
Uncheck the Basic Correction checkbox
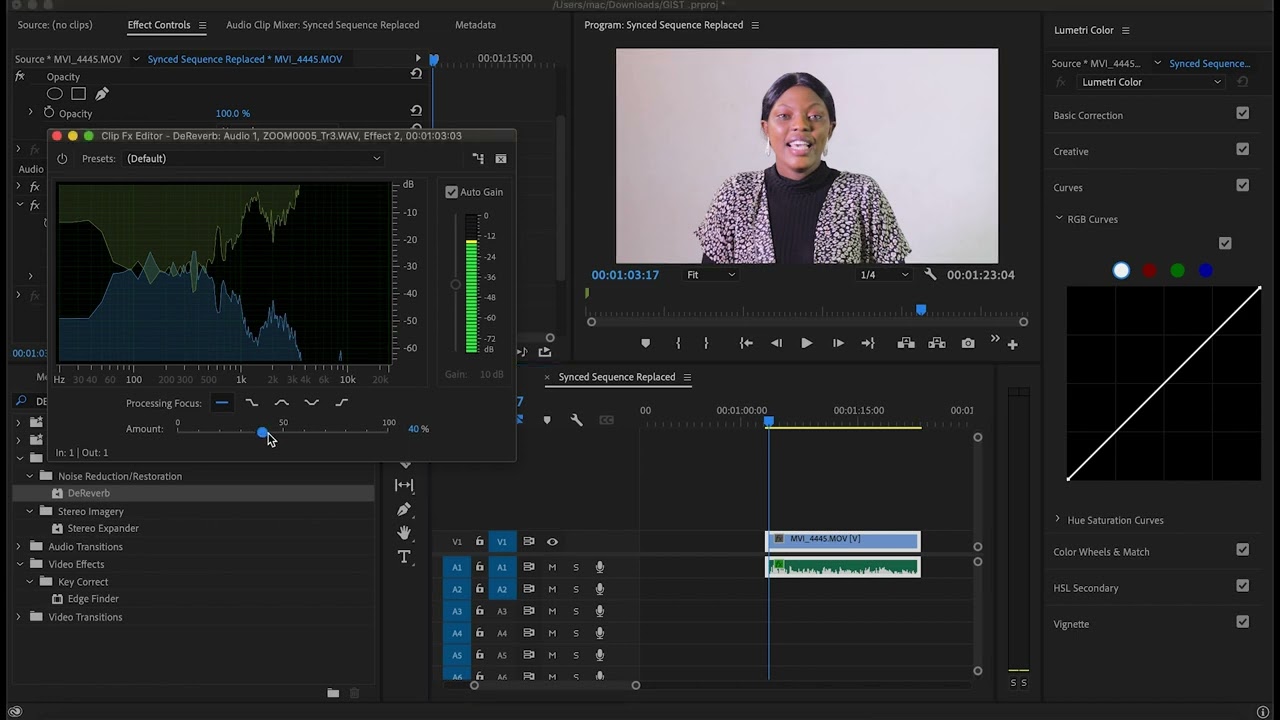coord(1242,114)
